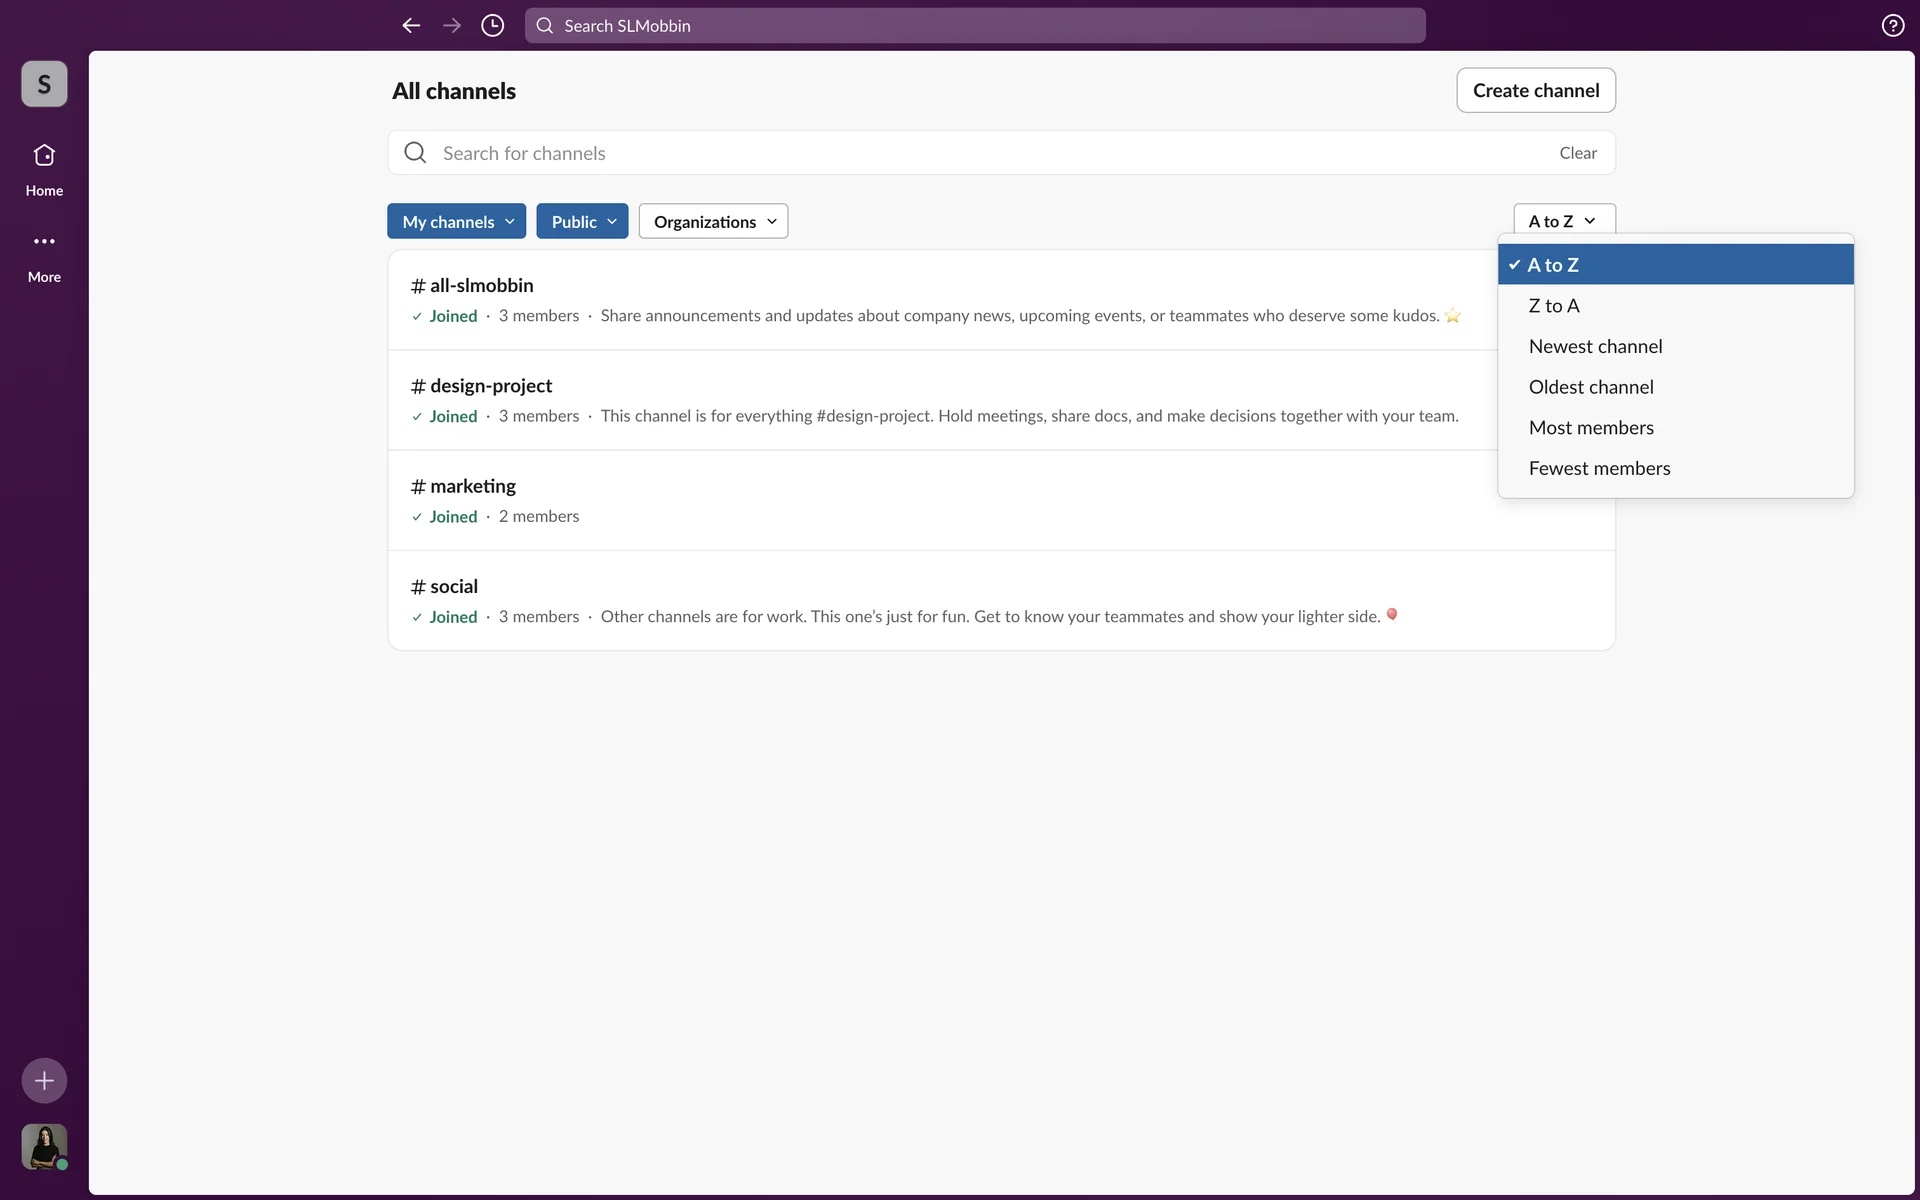Viewport: 1920px width, 1200px height.
Task: Clear the channel search field
Action: tap(1577, 153)
